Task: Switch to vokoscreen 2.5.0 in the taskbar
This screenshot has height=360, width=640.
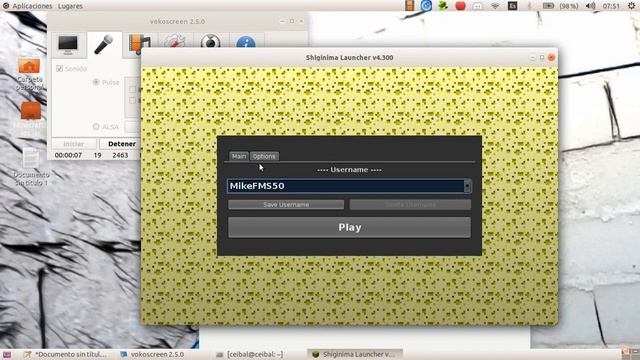Action: pyautogui.click(x=152, y=354)
